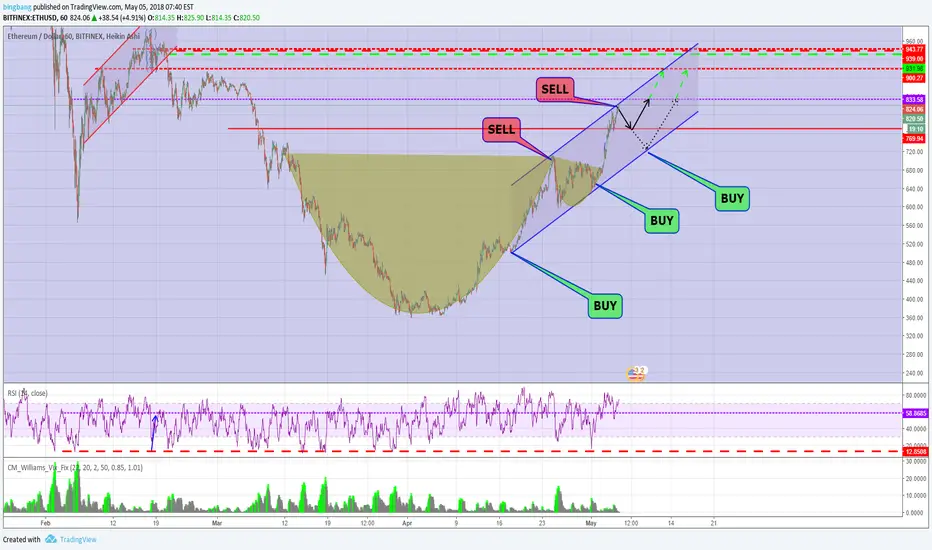The width and height of the screenshot is (932, 550).
Task: Open the bingbang author profile link
Action: coord(17,7)
